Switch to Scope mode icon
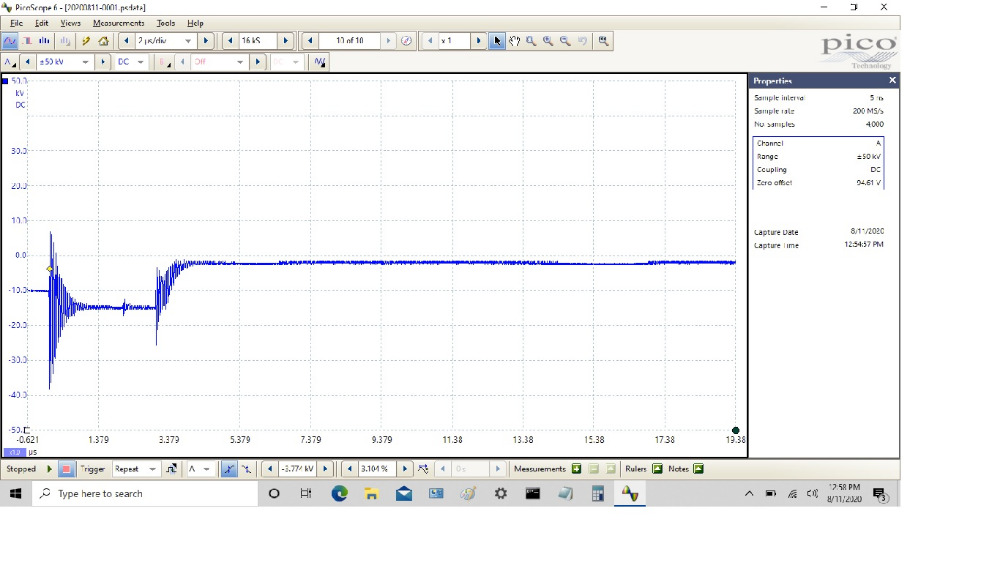The image size is (1000, 562). coord(10,41)
